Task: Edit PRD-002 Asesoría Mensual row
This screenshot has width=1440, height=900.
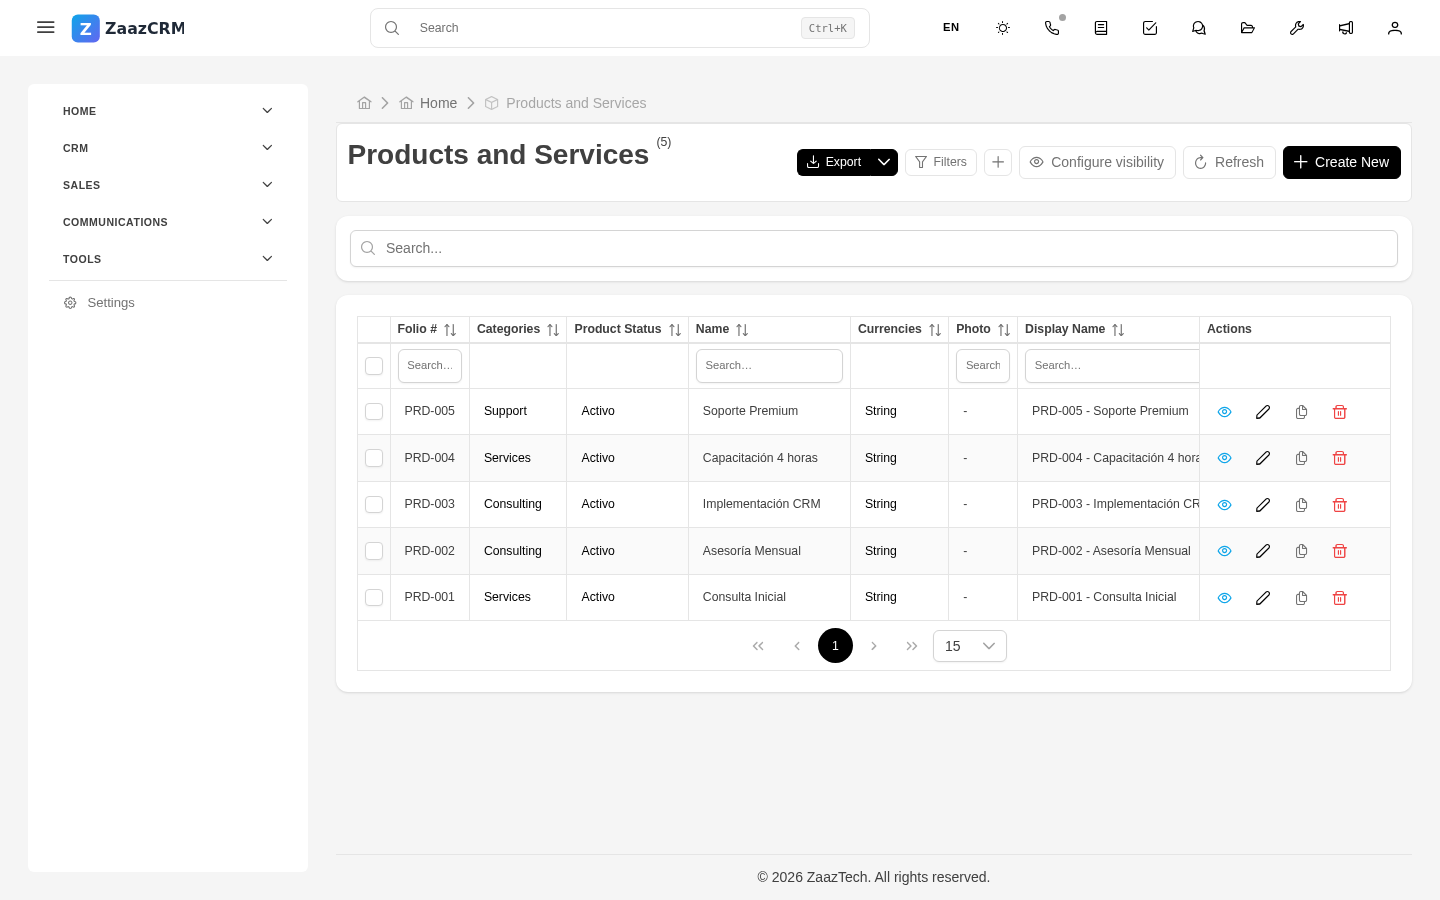Action: point(1263,551)
